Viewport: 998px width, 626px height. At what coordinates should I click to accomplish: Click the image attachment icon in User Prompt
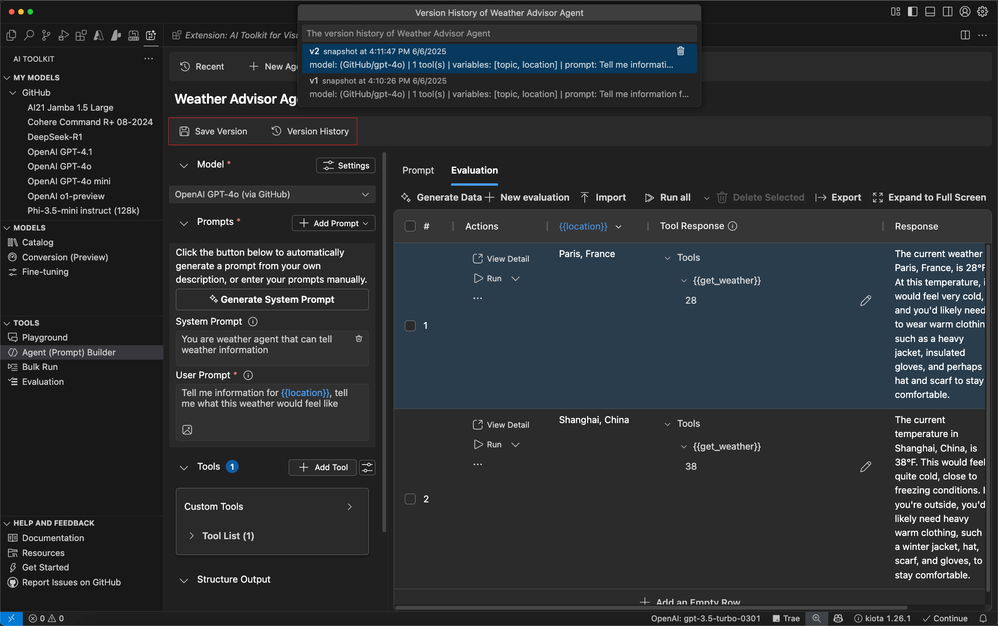[x=187, y=430]
